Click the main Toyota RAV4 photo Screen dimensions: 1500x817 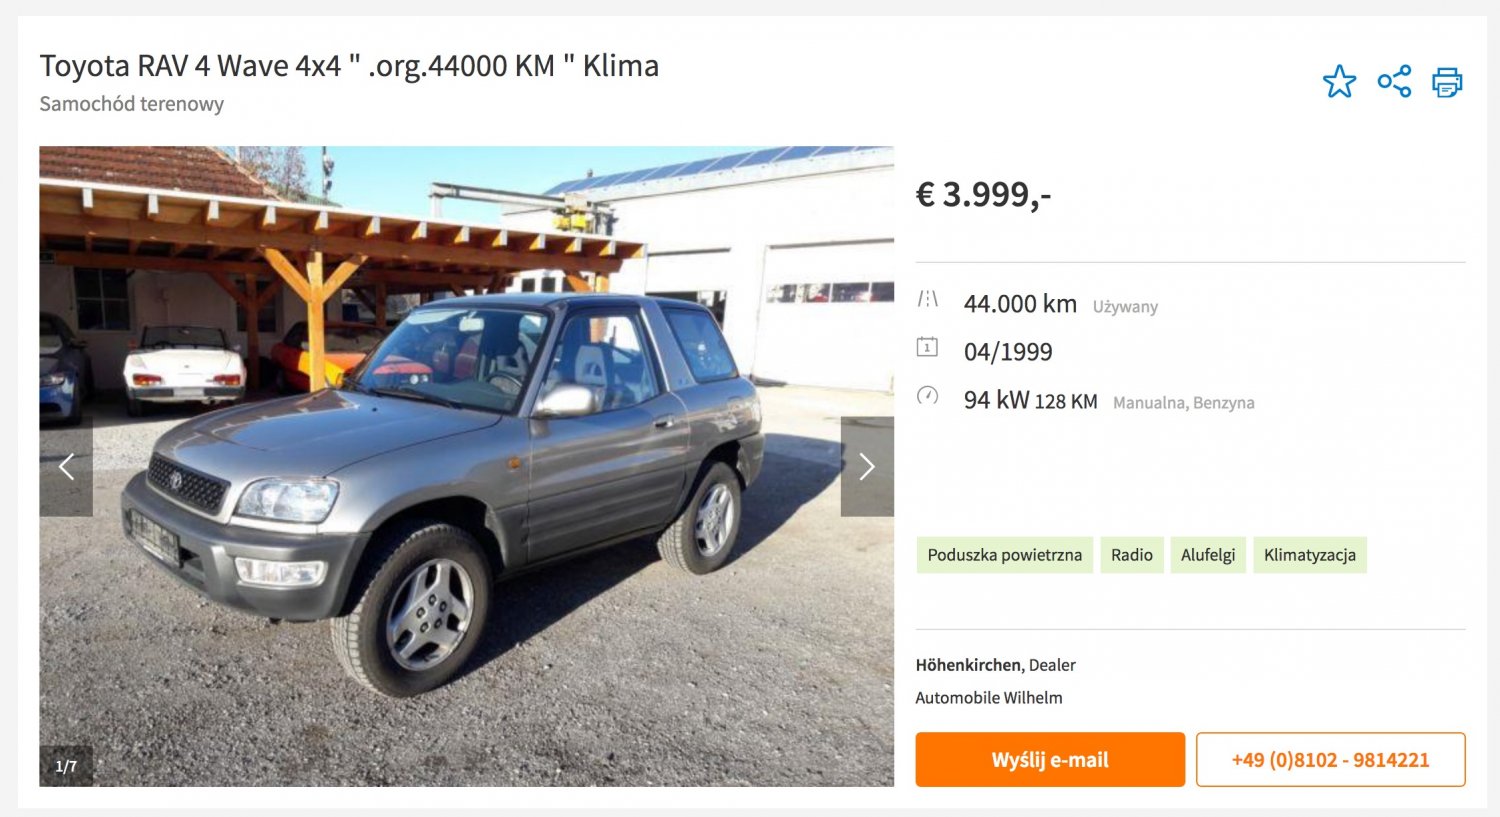(467, 467)
